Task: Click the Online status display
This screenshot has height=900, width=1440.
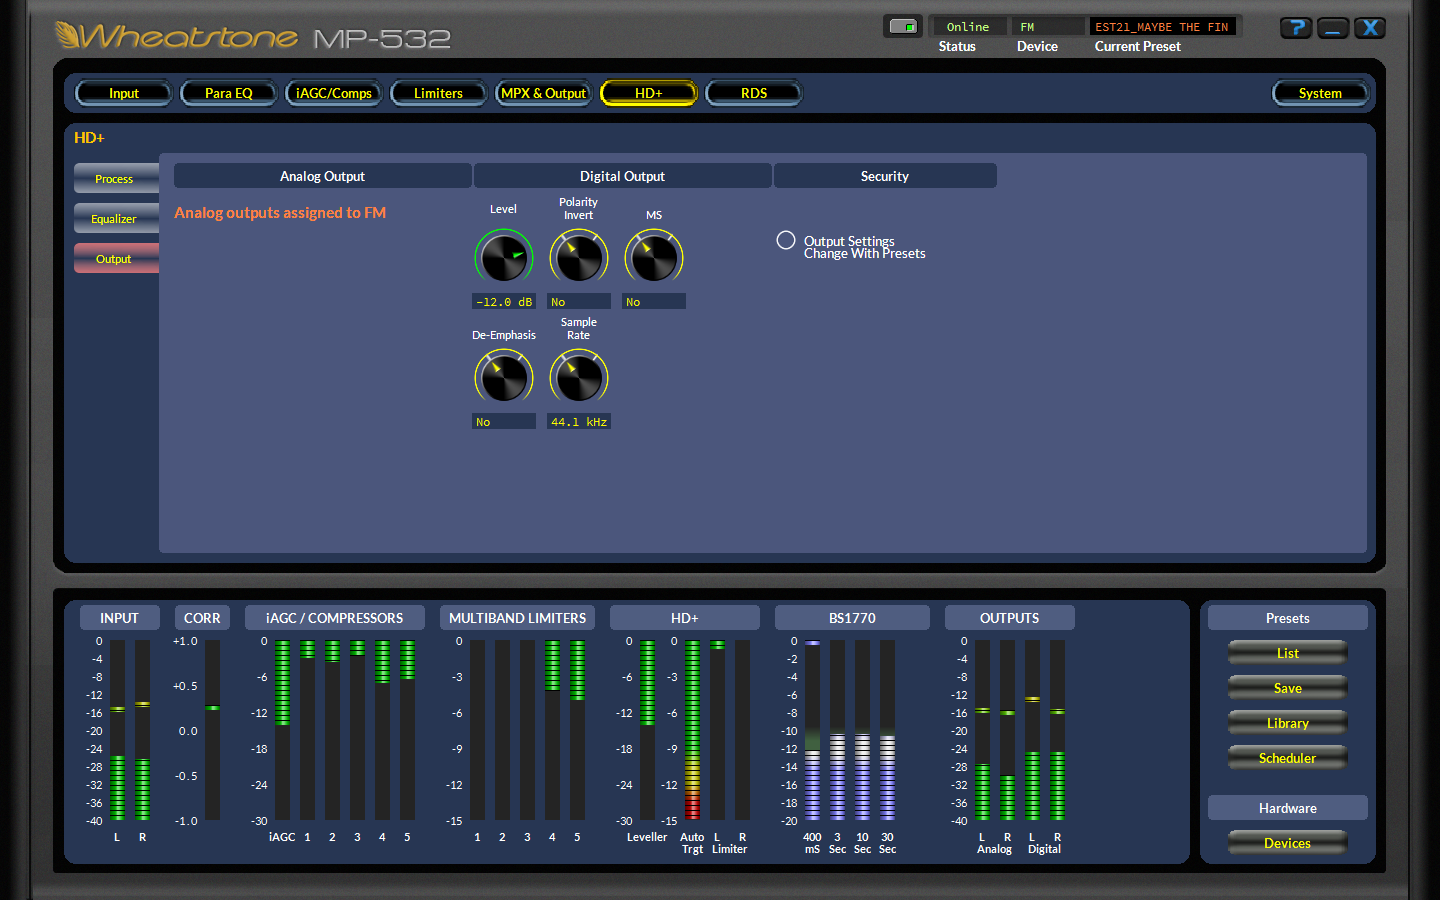Action: (x=968, y=27)
